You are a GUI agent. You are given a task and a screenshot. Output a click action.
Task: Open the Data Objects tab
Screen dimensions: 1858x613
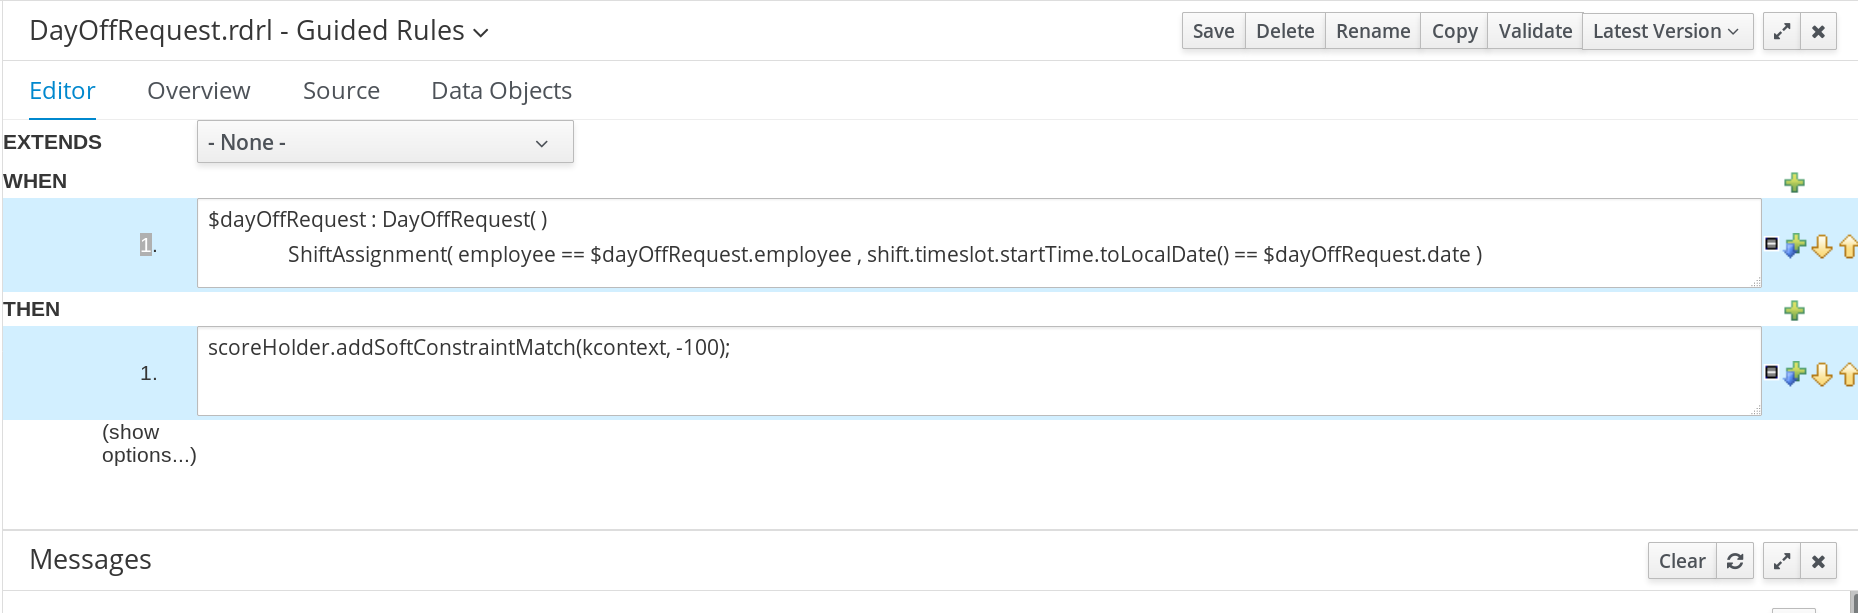pos(501,91)
